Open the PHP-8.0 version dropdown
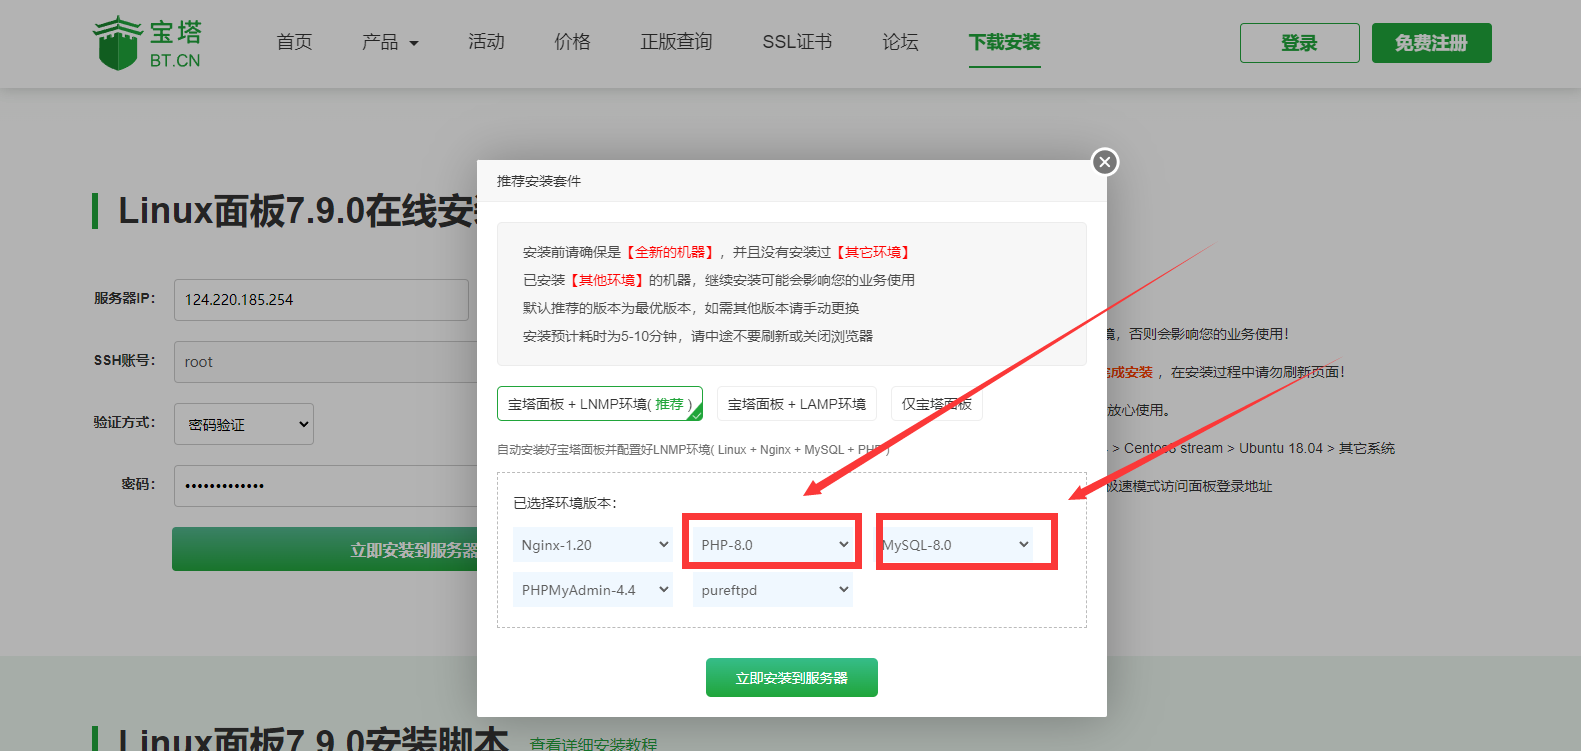 coord(773,545)
